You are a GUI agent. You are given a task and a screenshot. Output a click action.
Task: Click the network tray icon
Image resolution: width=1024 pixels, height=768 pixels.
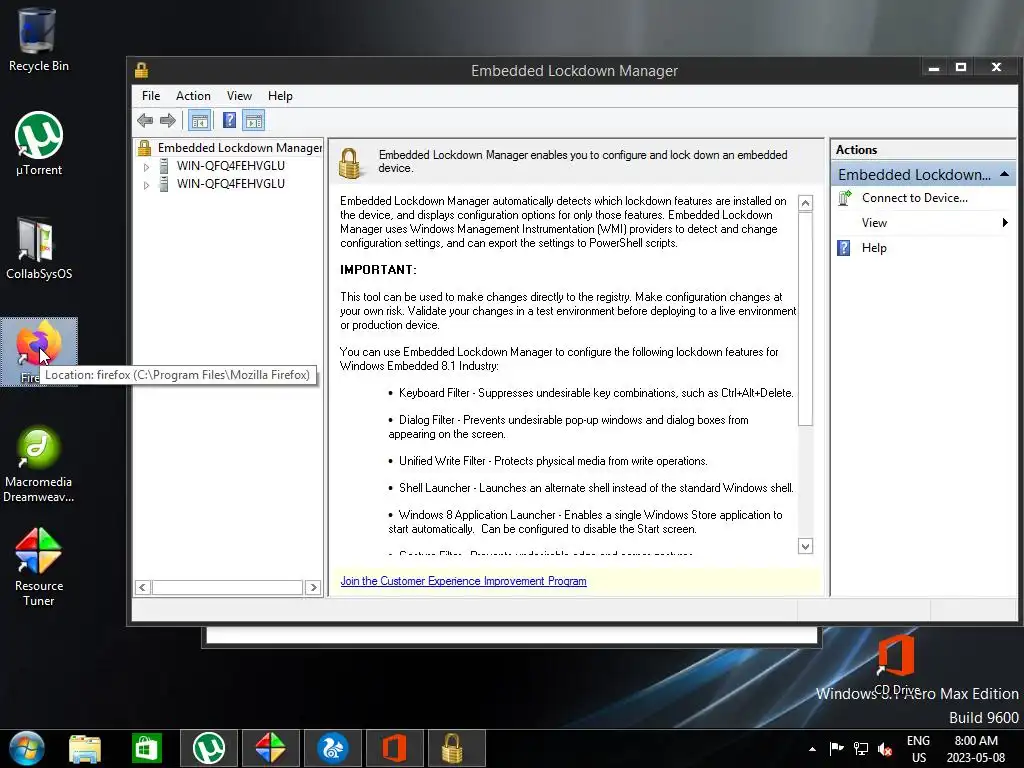click(861, 749)
